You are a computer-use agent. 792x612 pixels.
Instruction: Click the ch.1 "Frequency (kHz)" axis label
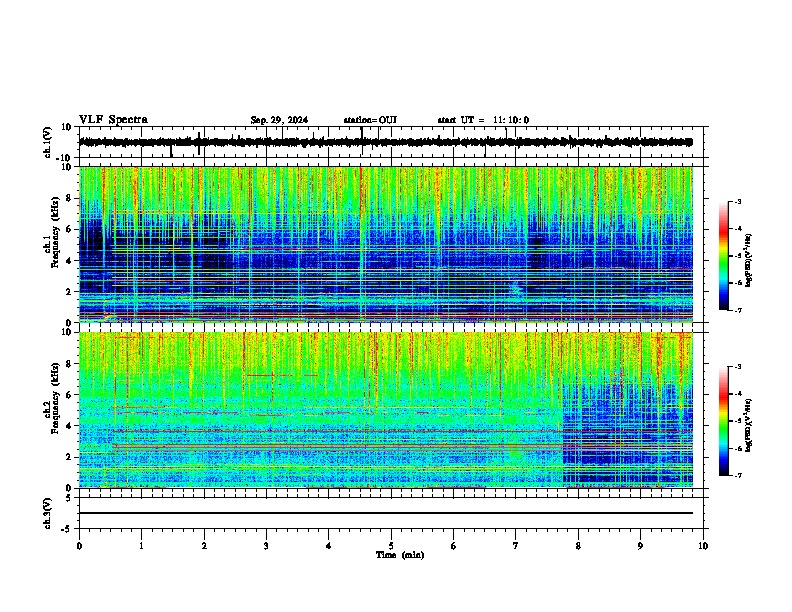(x=55, y=233)
